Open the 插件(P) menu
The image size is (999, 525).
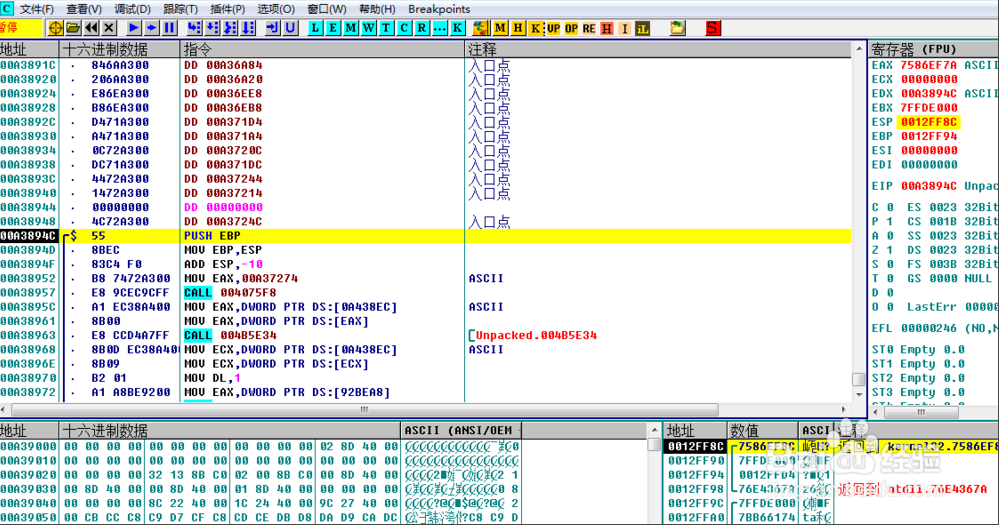(x=228, y=9)
